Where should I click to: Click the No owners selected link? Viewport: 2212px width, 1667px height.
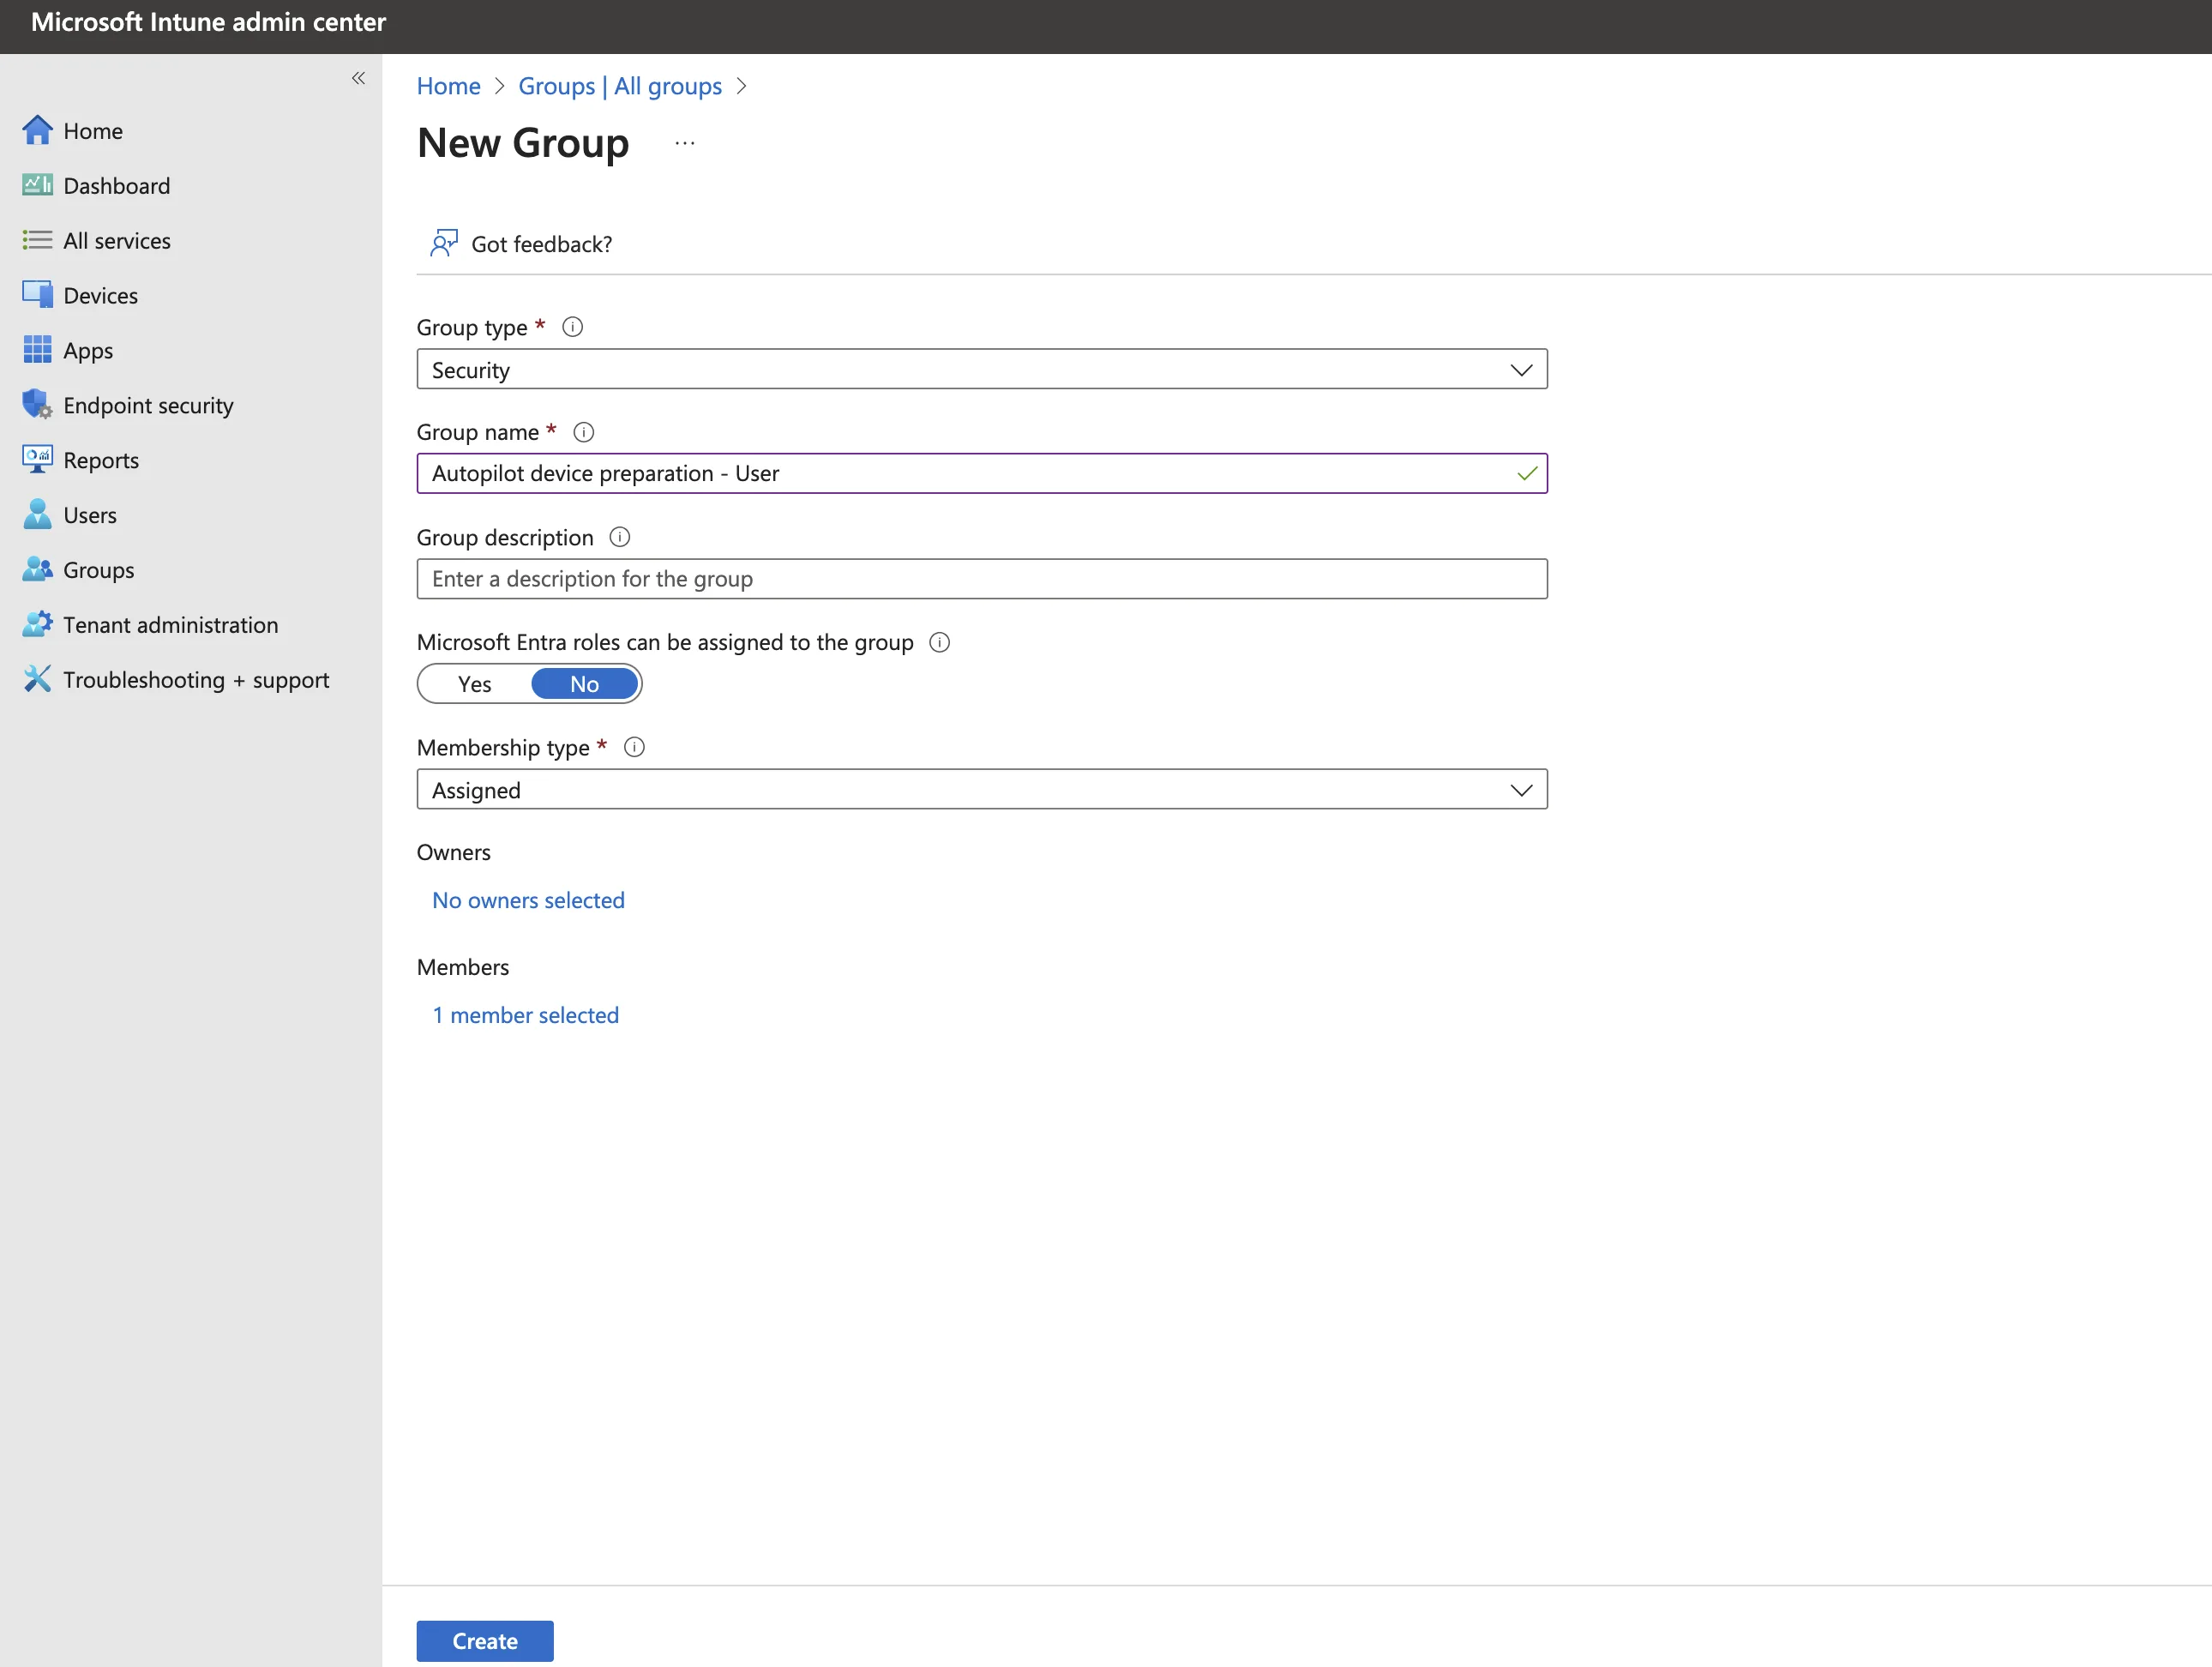tap(528, 900)
